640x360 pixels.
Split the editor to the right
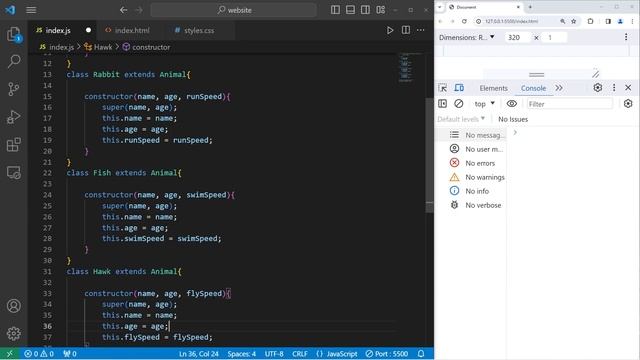pyautogui.click(x=406, y=30)
